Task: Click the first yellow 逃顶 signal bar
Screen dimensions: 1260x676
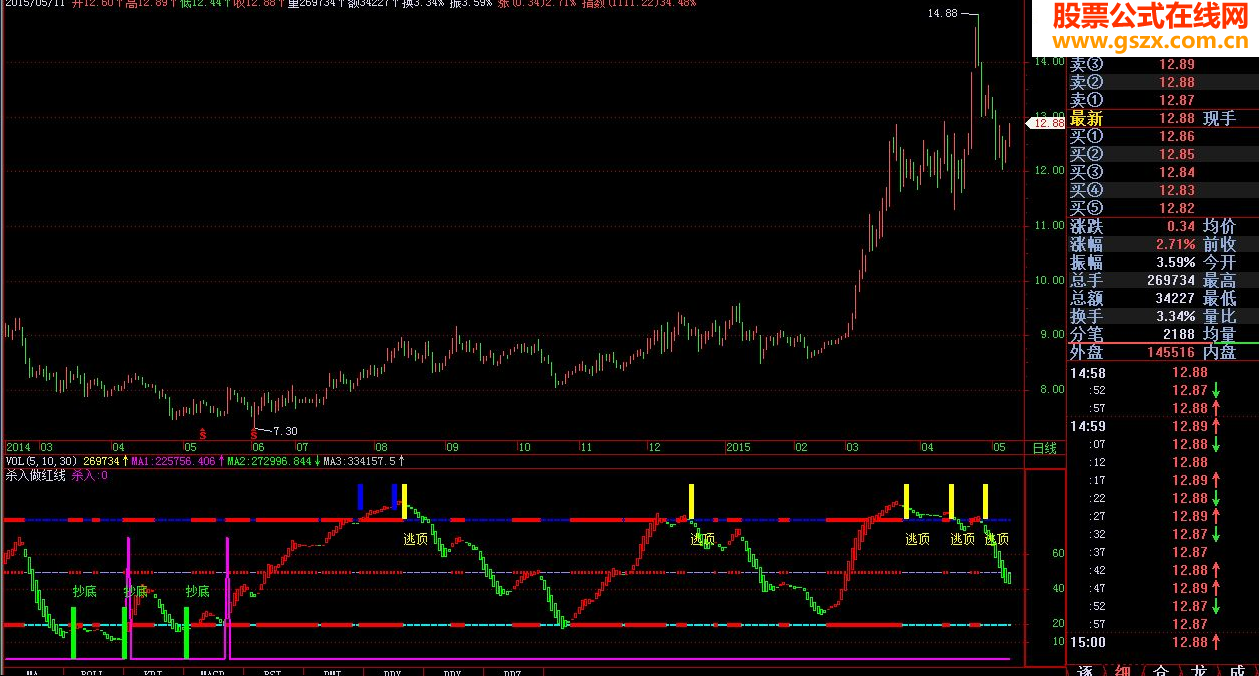Action: [404, 501]
